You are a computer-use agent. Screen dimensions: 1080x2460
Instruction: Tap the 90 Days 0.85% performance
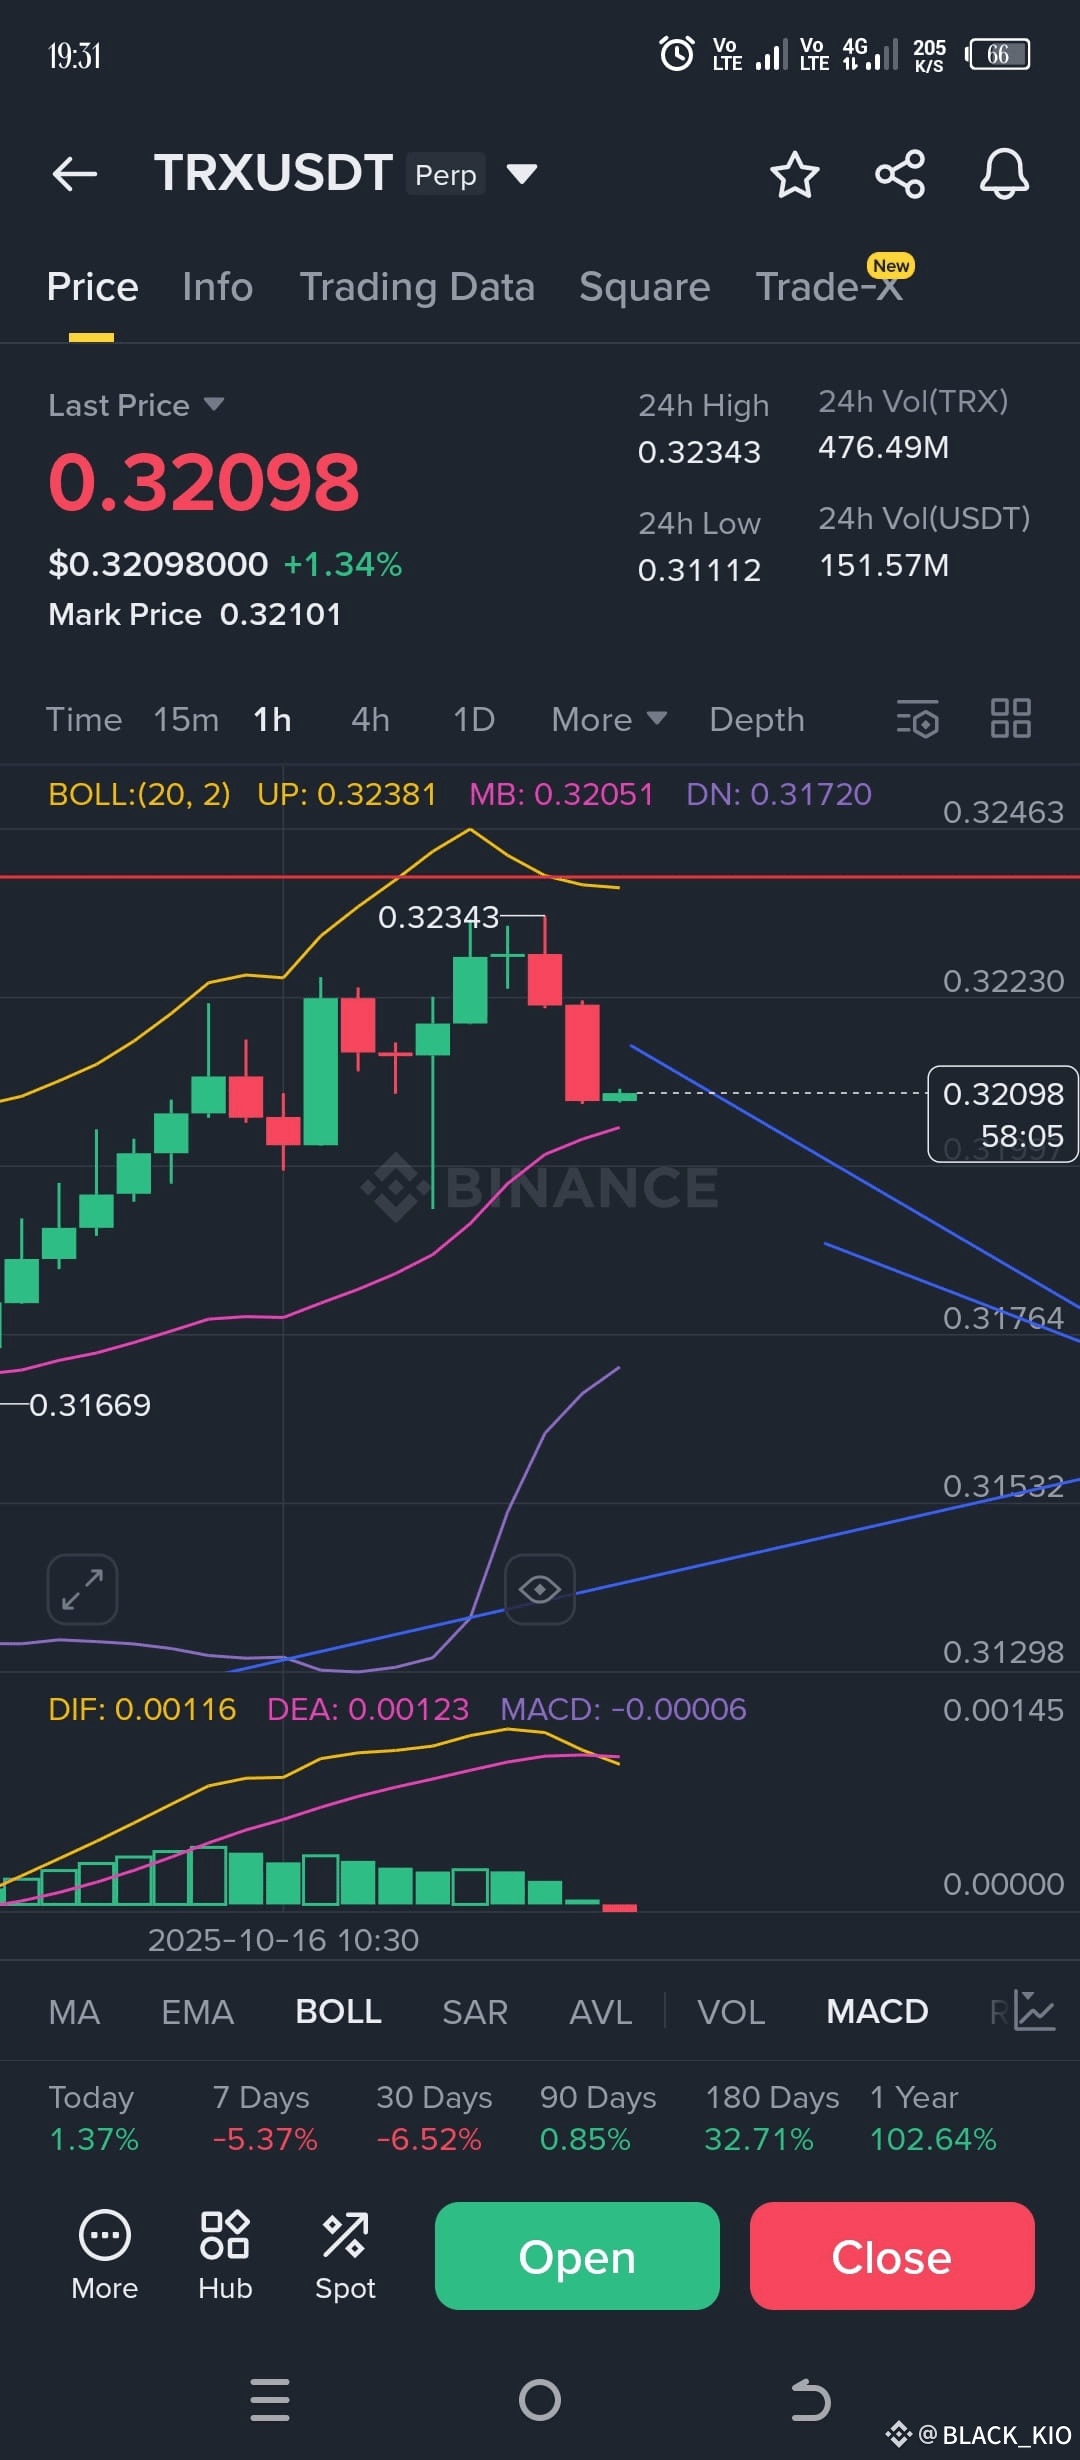[x=598, y=2118]
